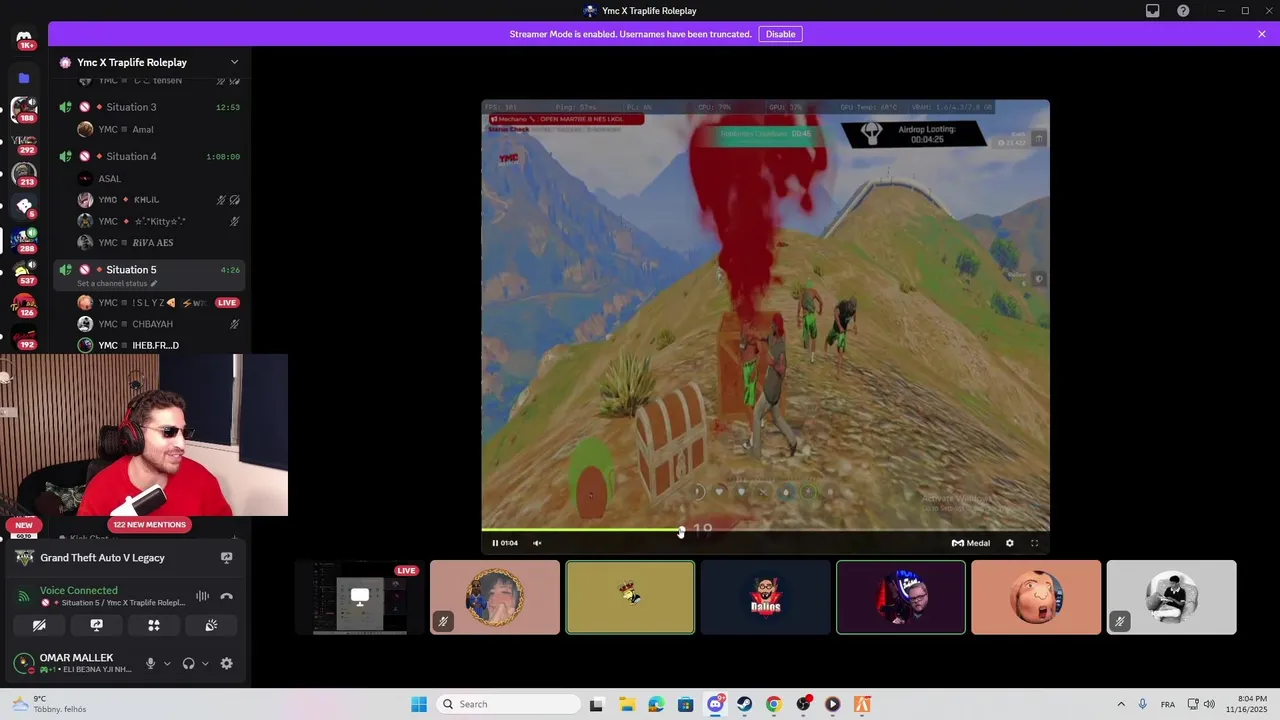
Task: Select the server with 292 badge
Action: 24,142
